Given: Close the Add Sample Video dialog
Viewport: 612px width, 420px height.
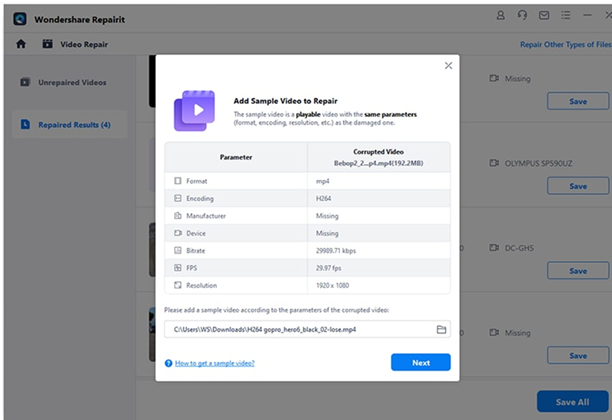Looking at the screenshot, I should click(448, 66).
